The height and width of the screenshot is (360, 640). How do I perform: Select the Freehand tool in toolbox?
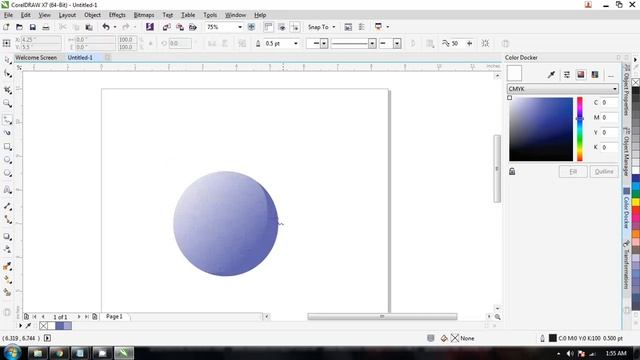[7, 120]
